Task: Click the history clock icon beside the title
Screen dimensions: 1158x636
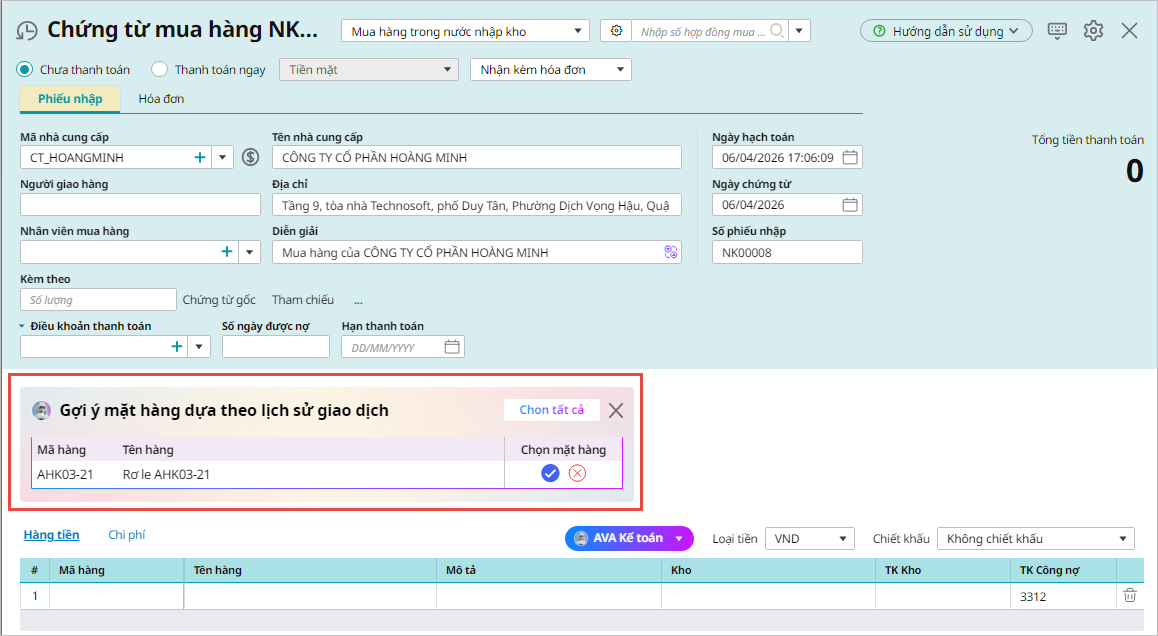Action: (x=28, y=31)
